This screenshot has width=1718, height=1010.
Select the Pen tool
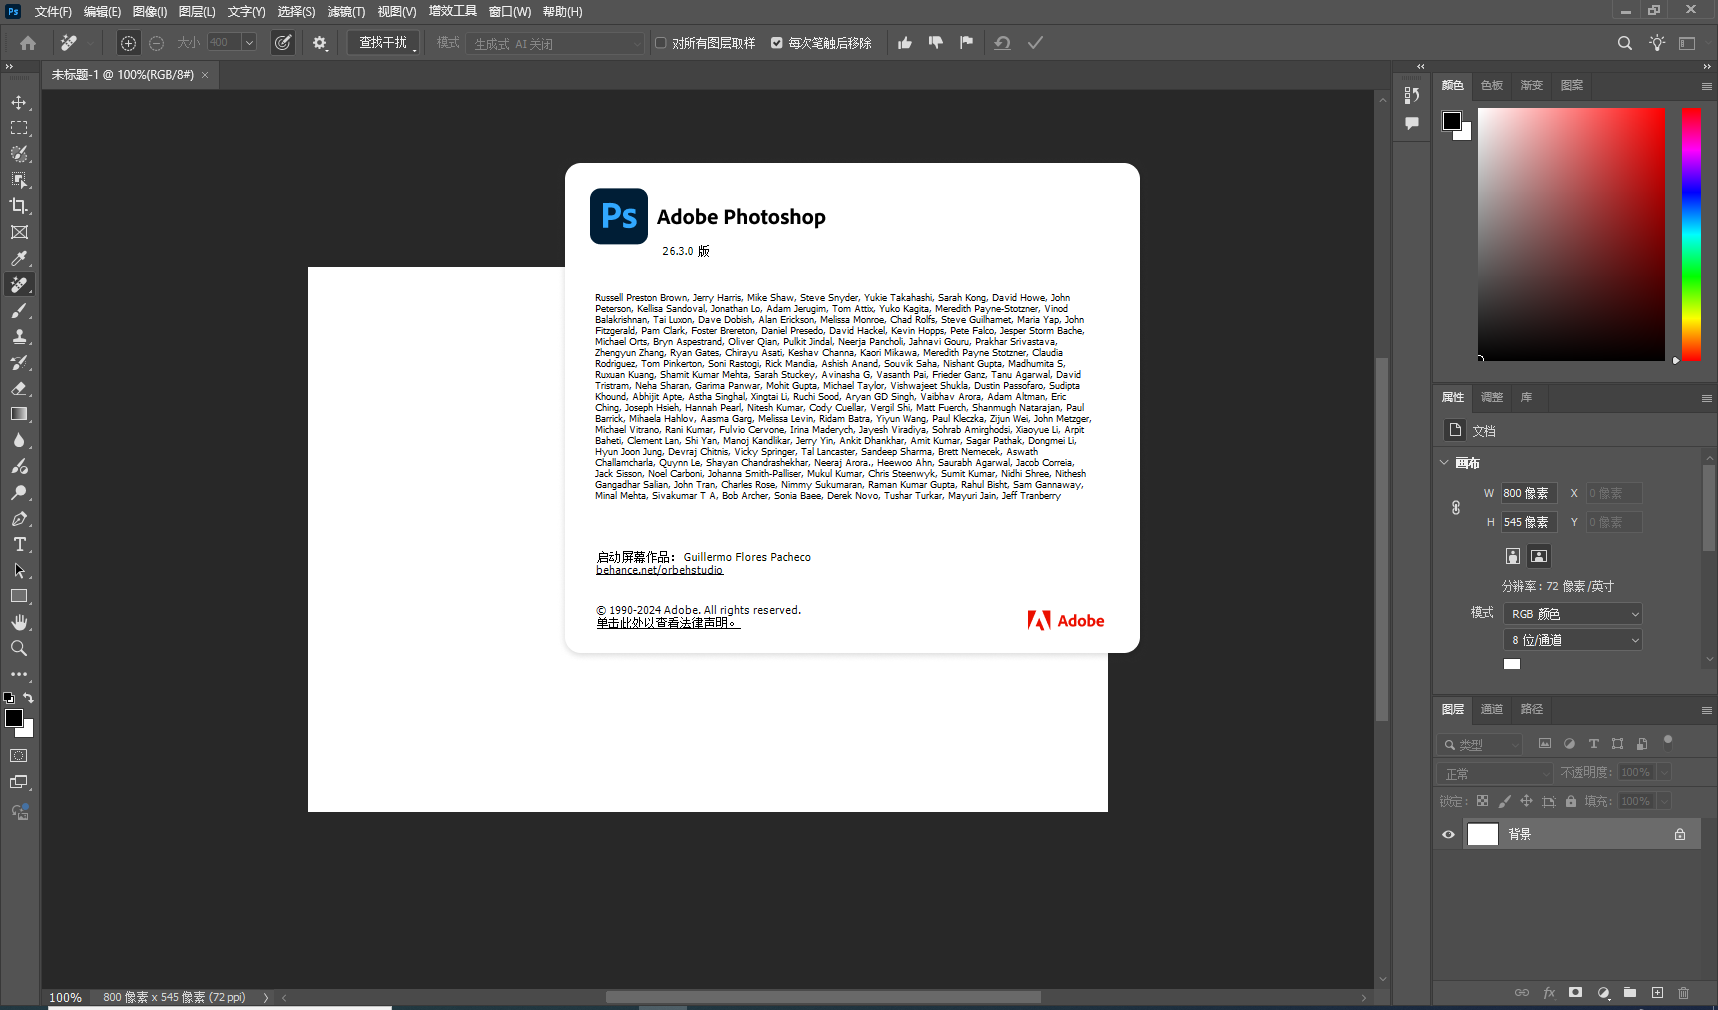19,519
